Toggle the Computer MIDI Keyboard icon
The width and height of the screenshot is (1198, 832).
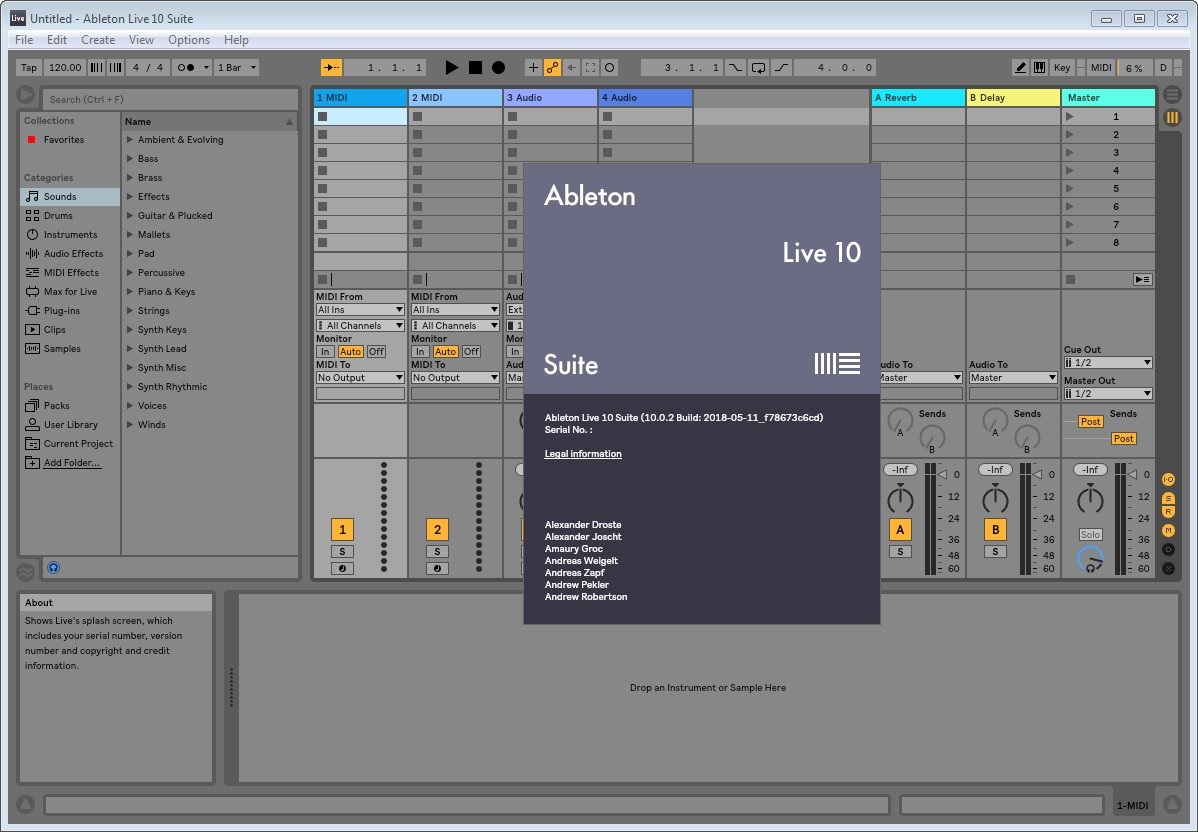click(x=1039, y=67)
